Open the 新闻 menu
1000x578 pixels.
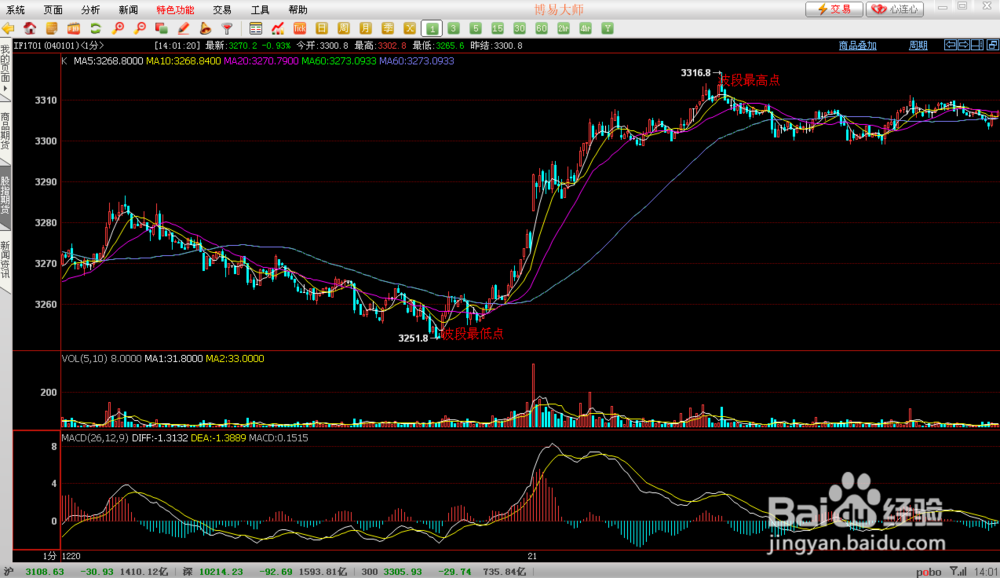[128, 10]
